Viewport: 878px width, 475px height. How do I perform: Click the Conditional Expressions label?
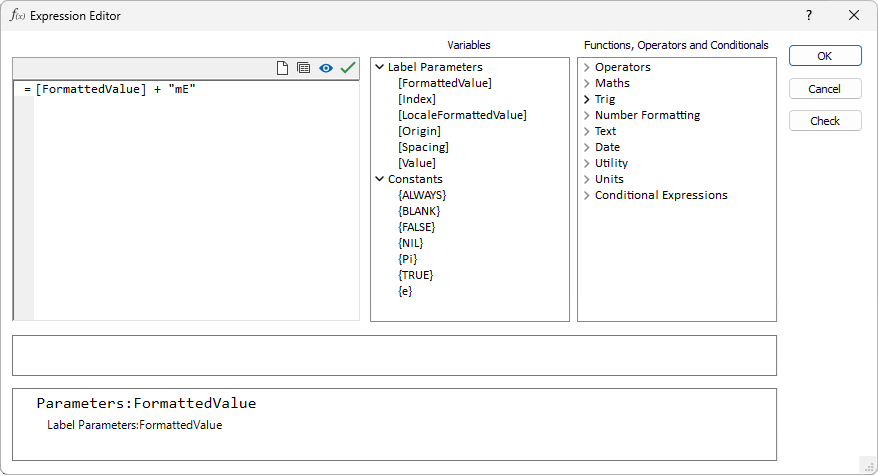coord(661,195)
